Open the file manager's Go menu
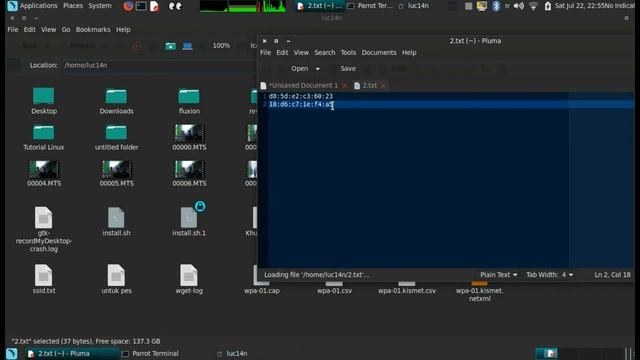The width and height of the screenshot is (640, 360). (x=66, y=30)
